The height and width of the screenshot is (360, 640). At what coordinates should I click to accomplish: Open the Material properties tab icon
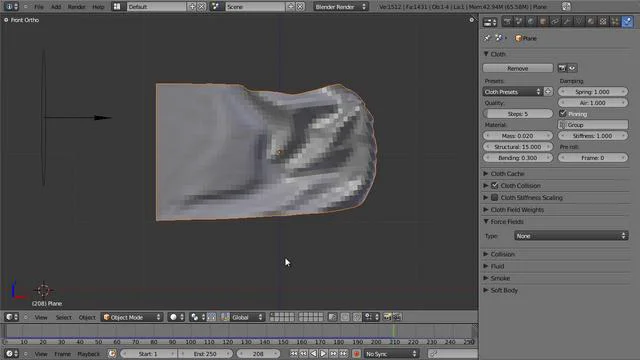click(591, 22)
